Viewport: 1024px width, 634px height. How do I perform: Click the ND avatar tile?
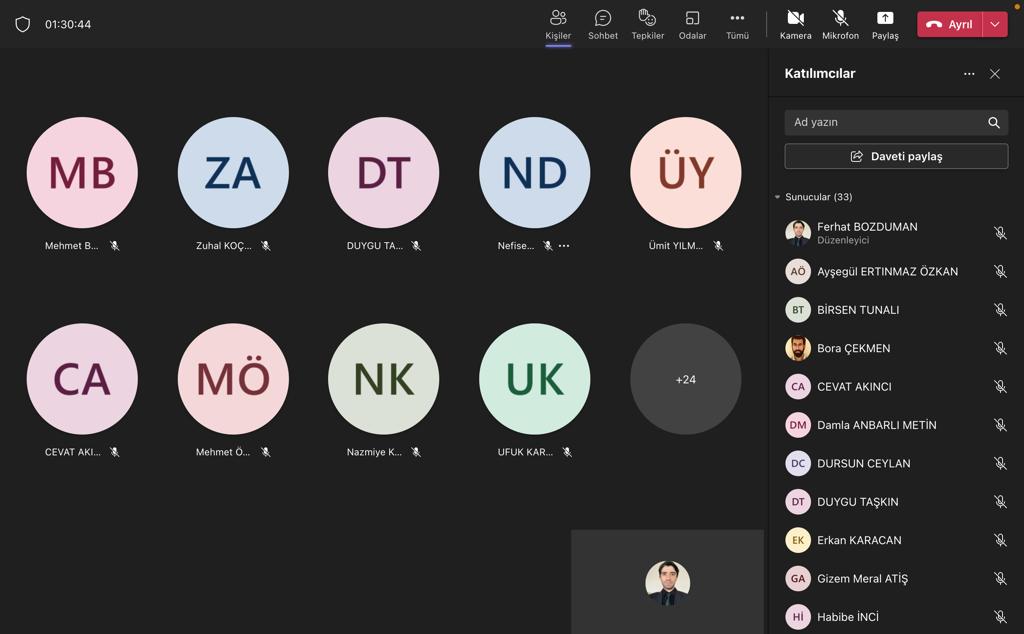(x=534, y=172)
